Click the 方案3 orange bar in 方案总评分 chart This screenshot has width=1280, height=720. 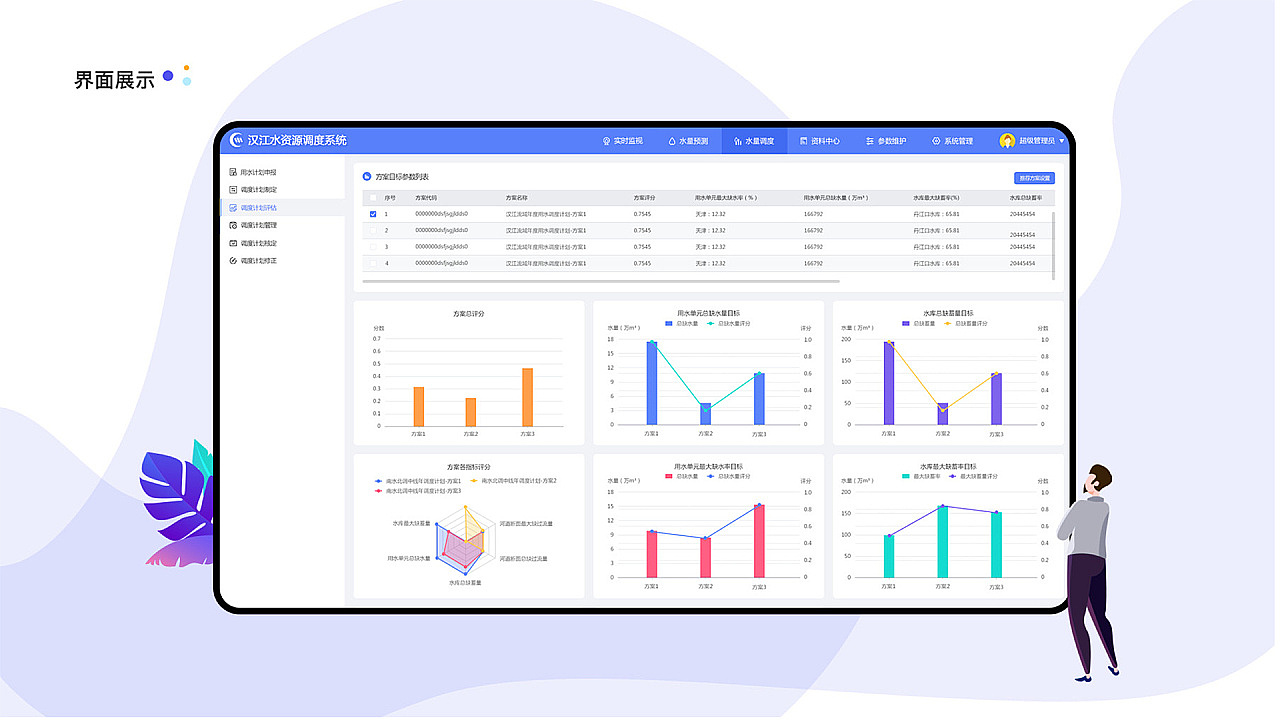click(x=527, y=397)
